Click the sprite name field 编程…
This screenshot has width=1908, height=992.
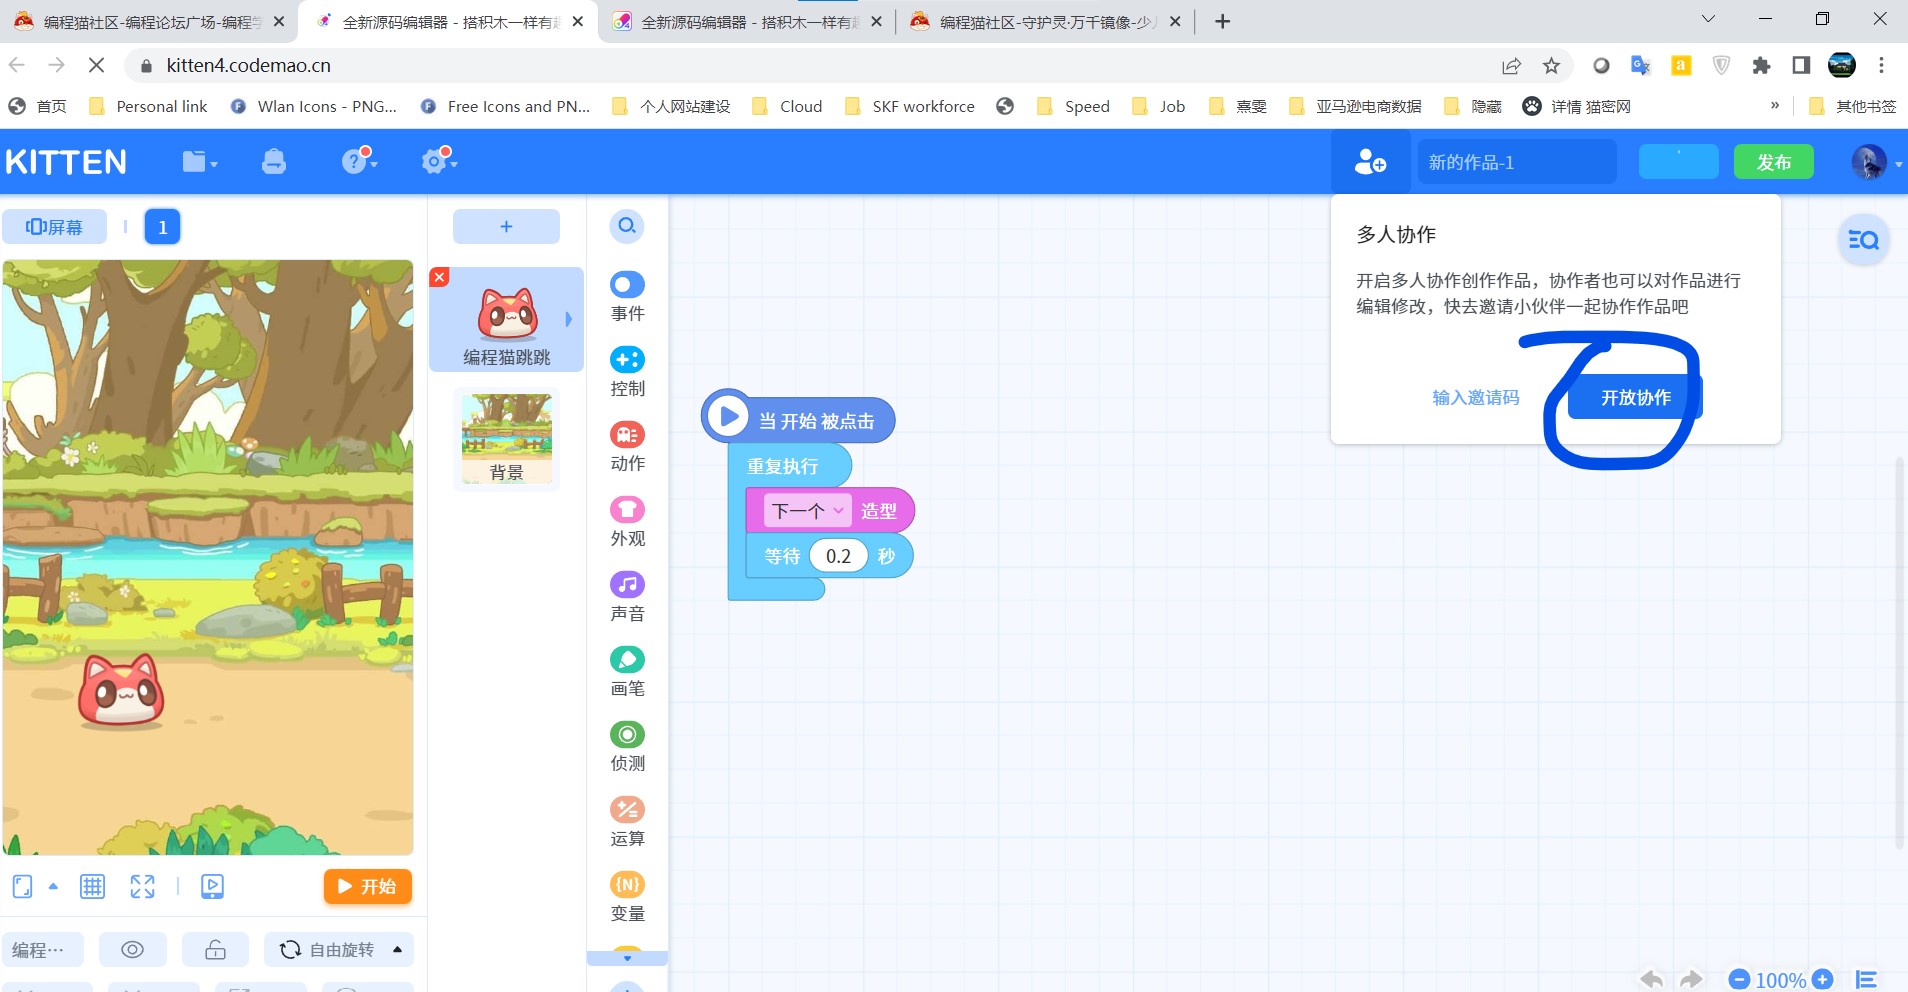click(42, 949)
